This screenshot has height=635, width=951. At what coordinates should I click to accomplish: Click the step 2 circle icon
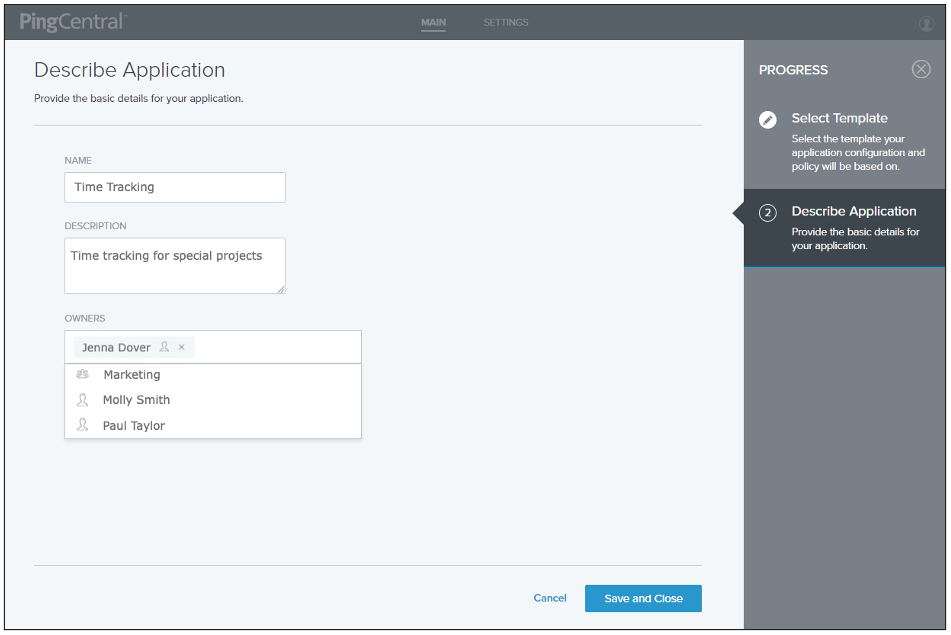(x=767, y=212)
